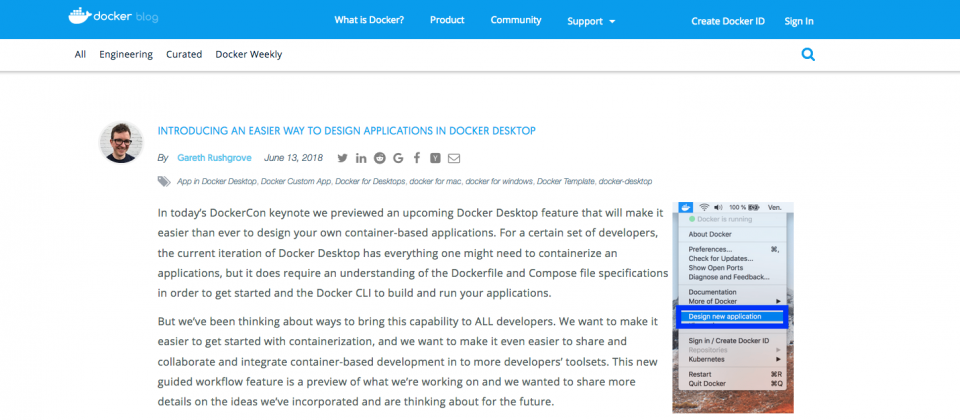Share the post by email envelope icon

[x=454, y=159]
